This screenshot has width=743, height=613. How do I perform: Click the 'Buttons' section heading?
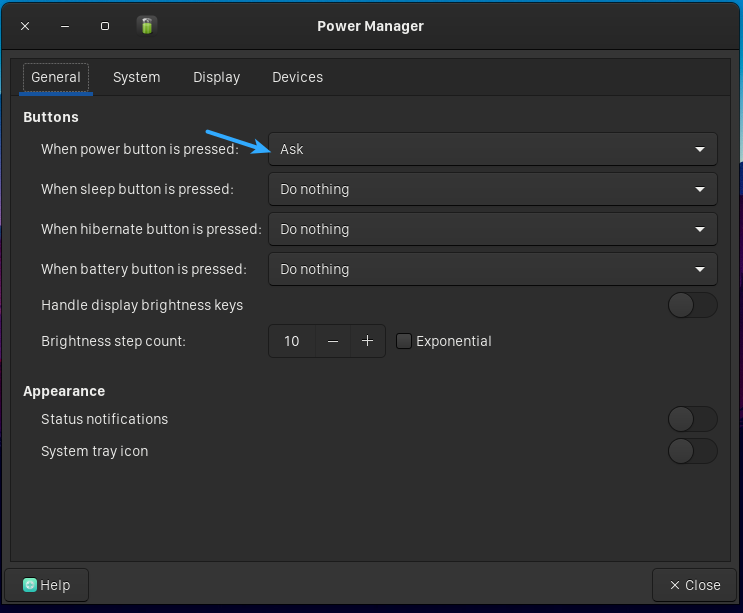click(51, 117)
